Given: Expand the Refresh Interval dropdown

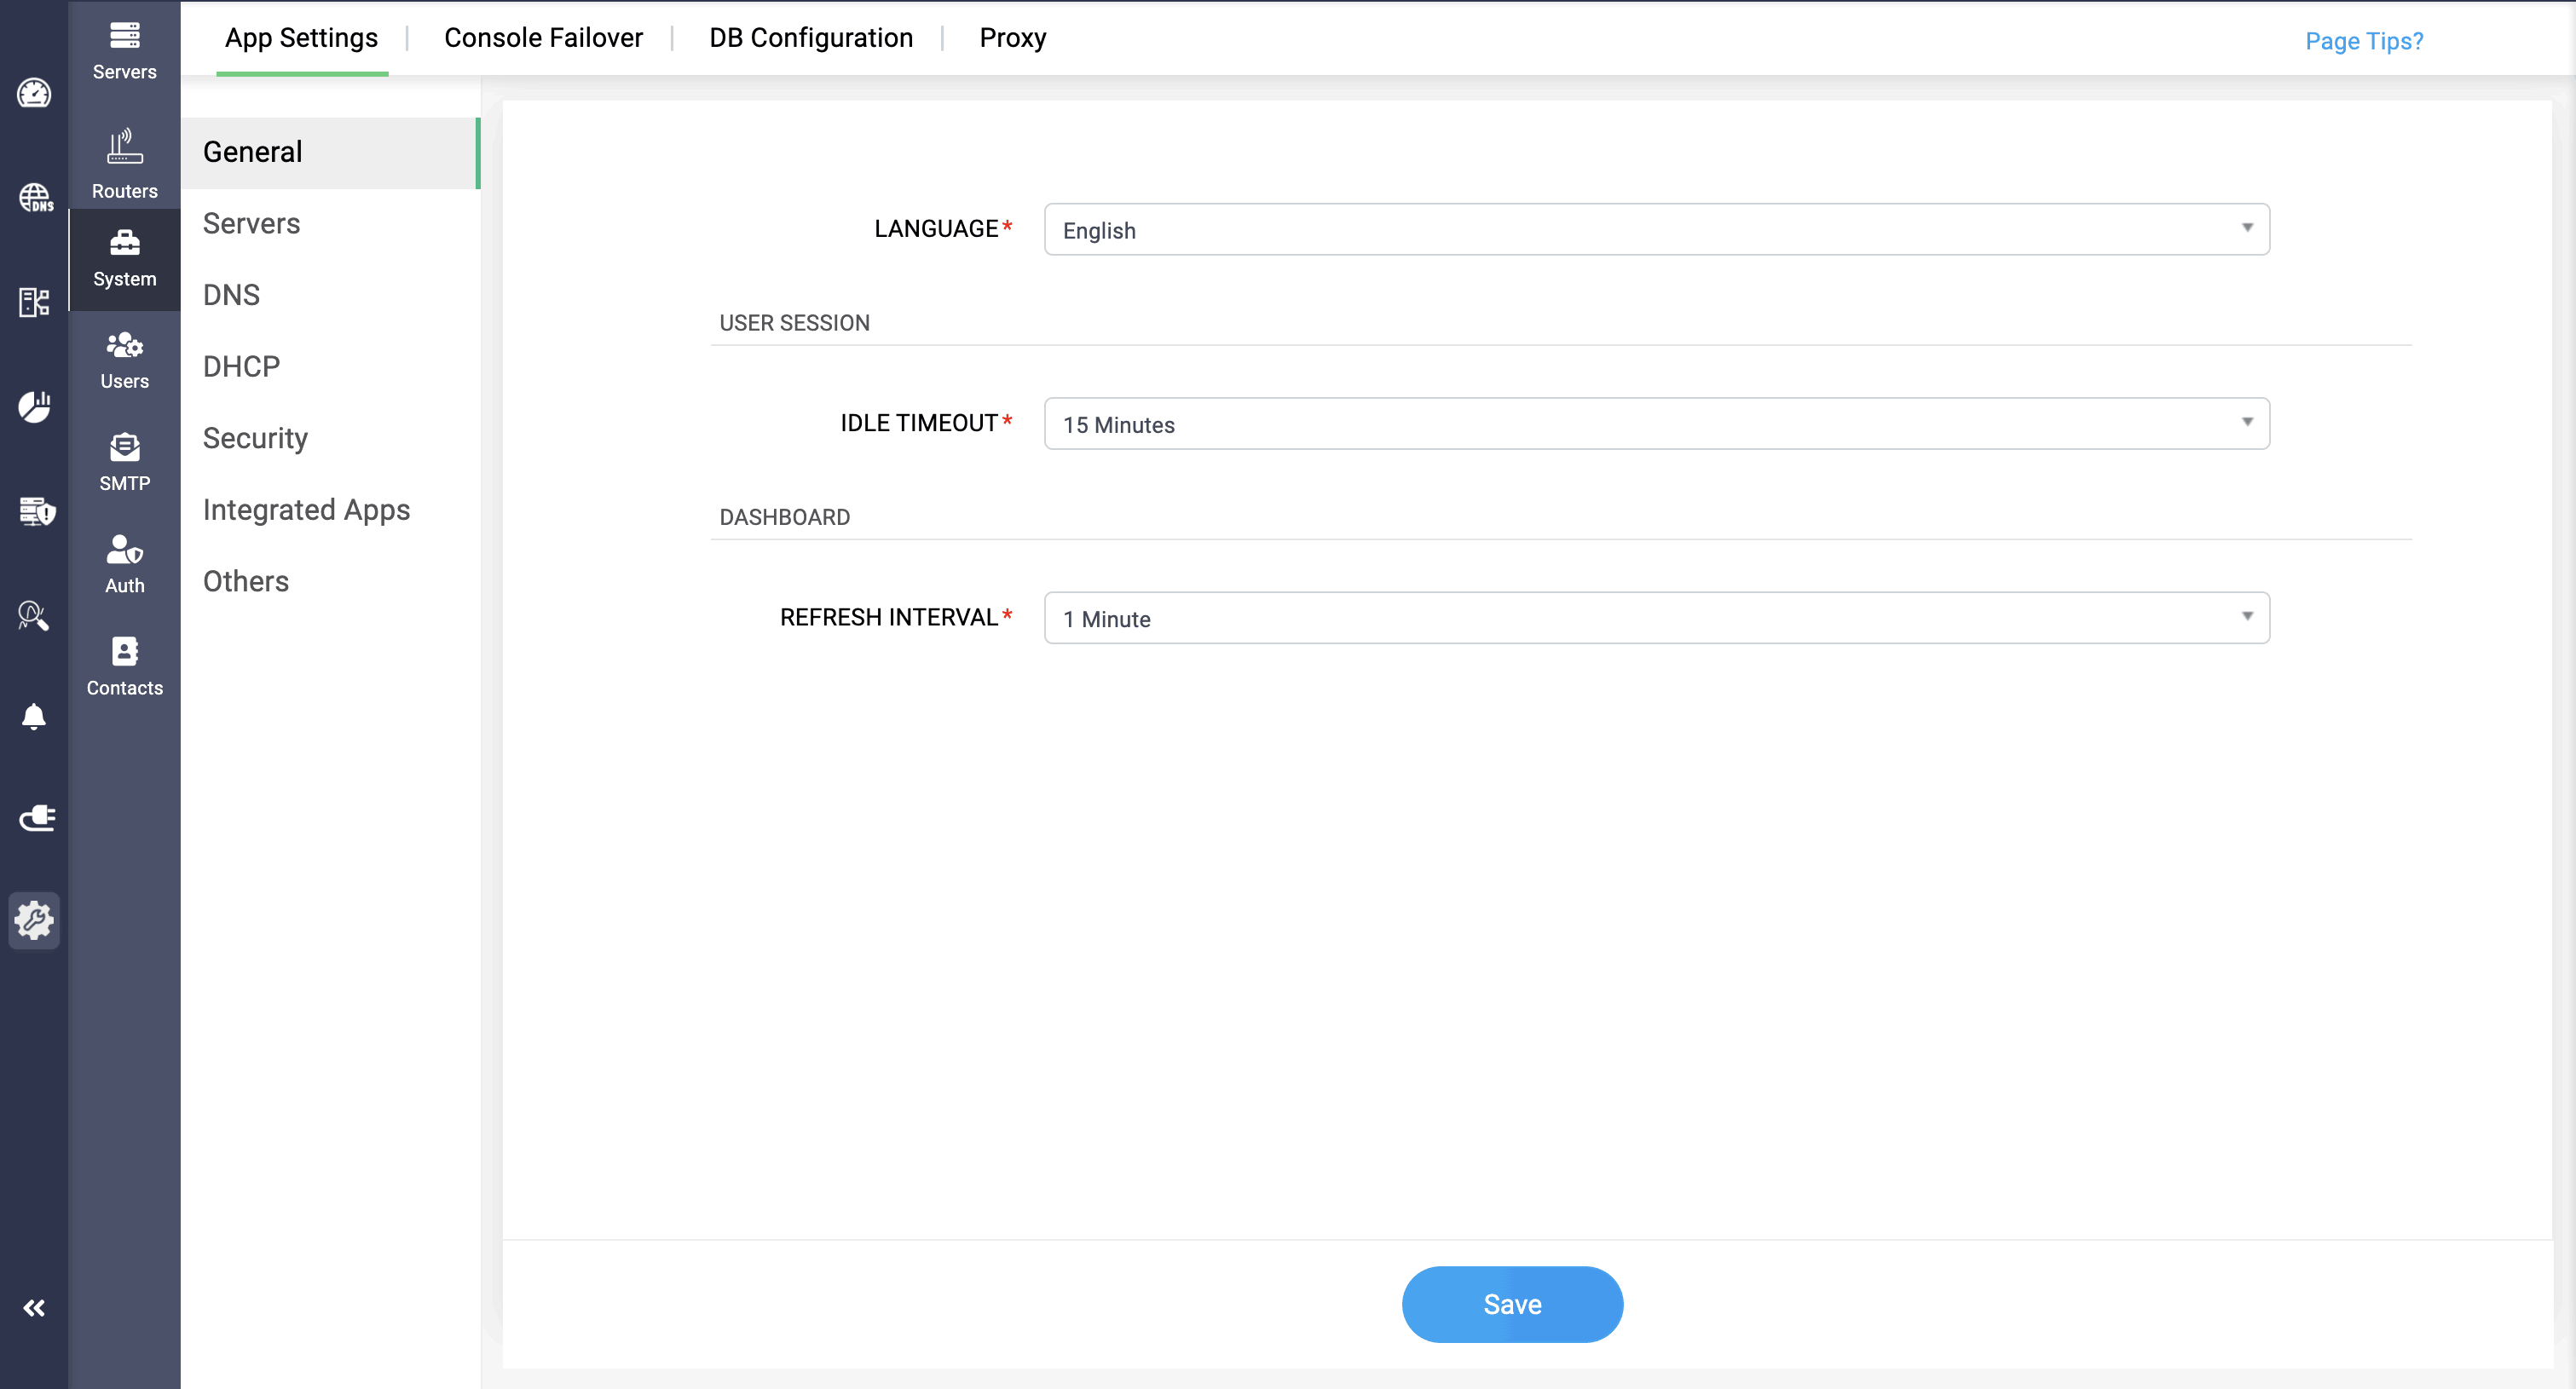Looking at the screenshot, I should pyautogui.click(x=1656, y=618).
